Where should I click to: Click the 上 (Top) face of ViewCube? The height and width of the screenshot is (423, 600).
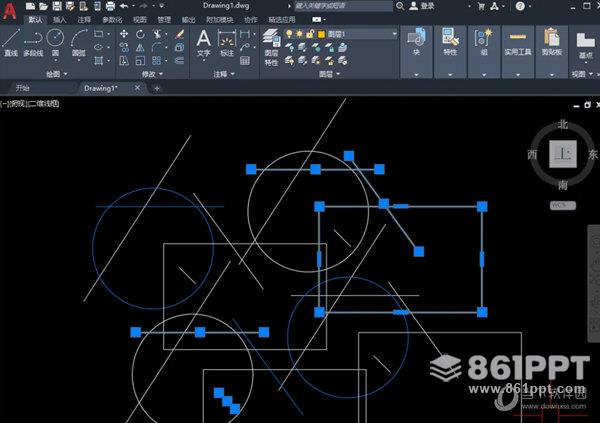click(562, 154)
